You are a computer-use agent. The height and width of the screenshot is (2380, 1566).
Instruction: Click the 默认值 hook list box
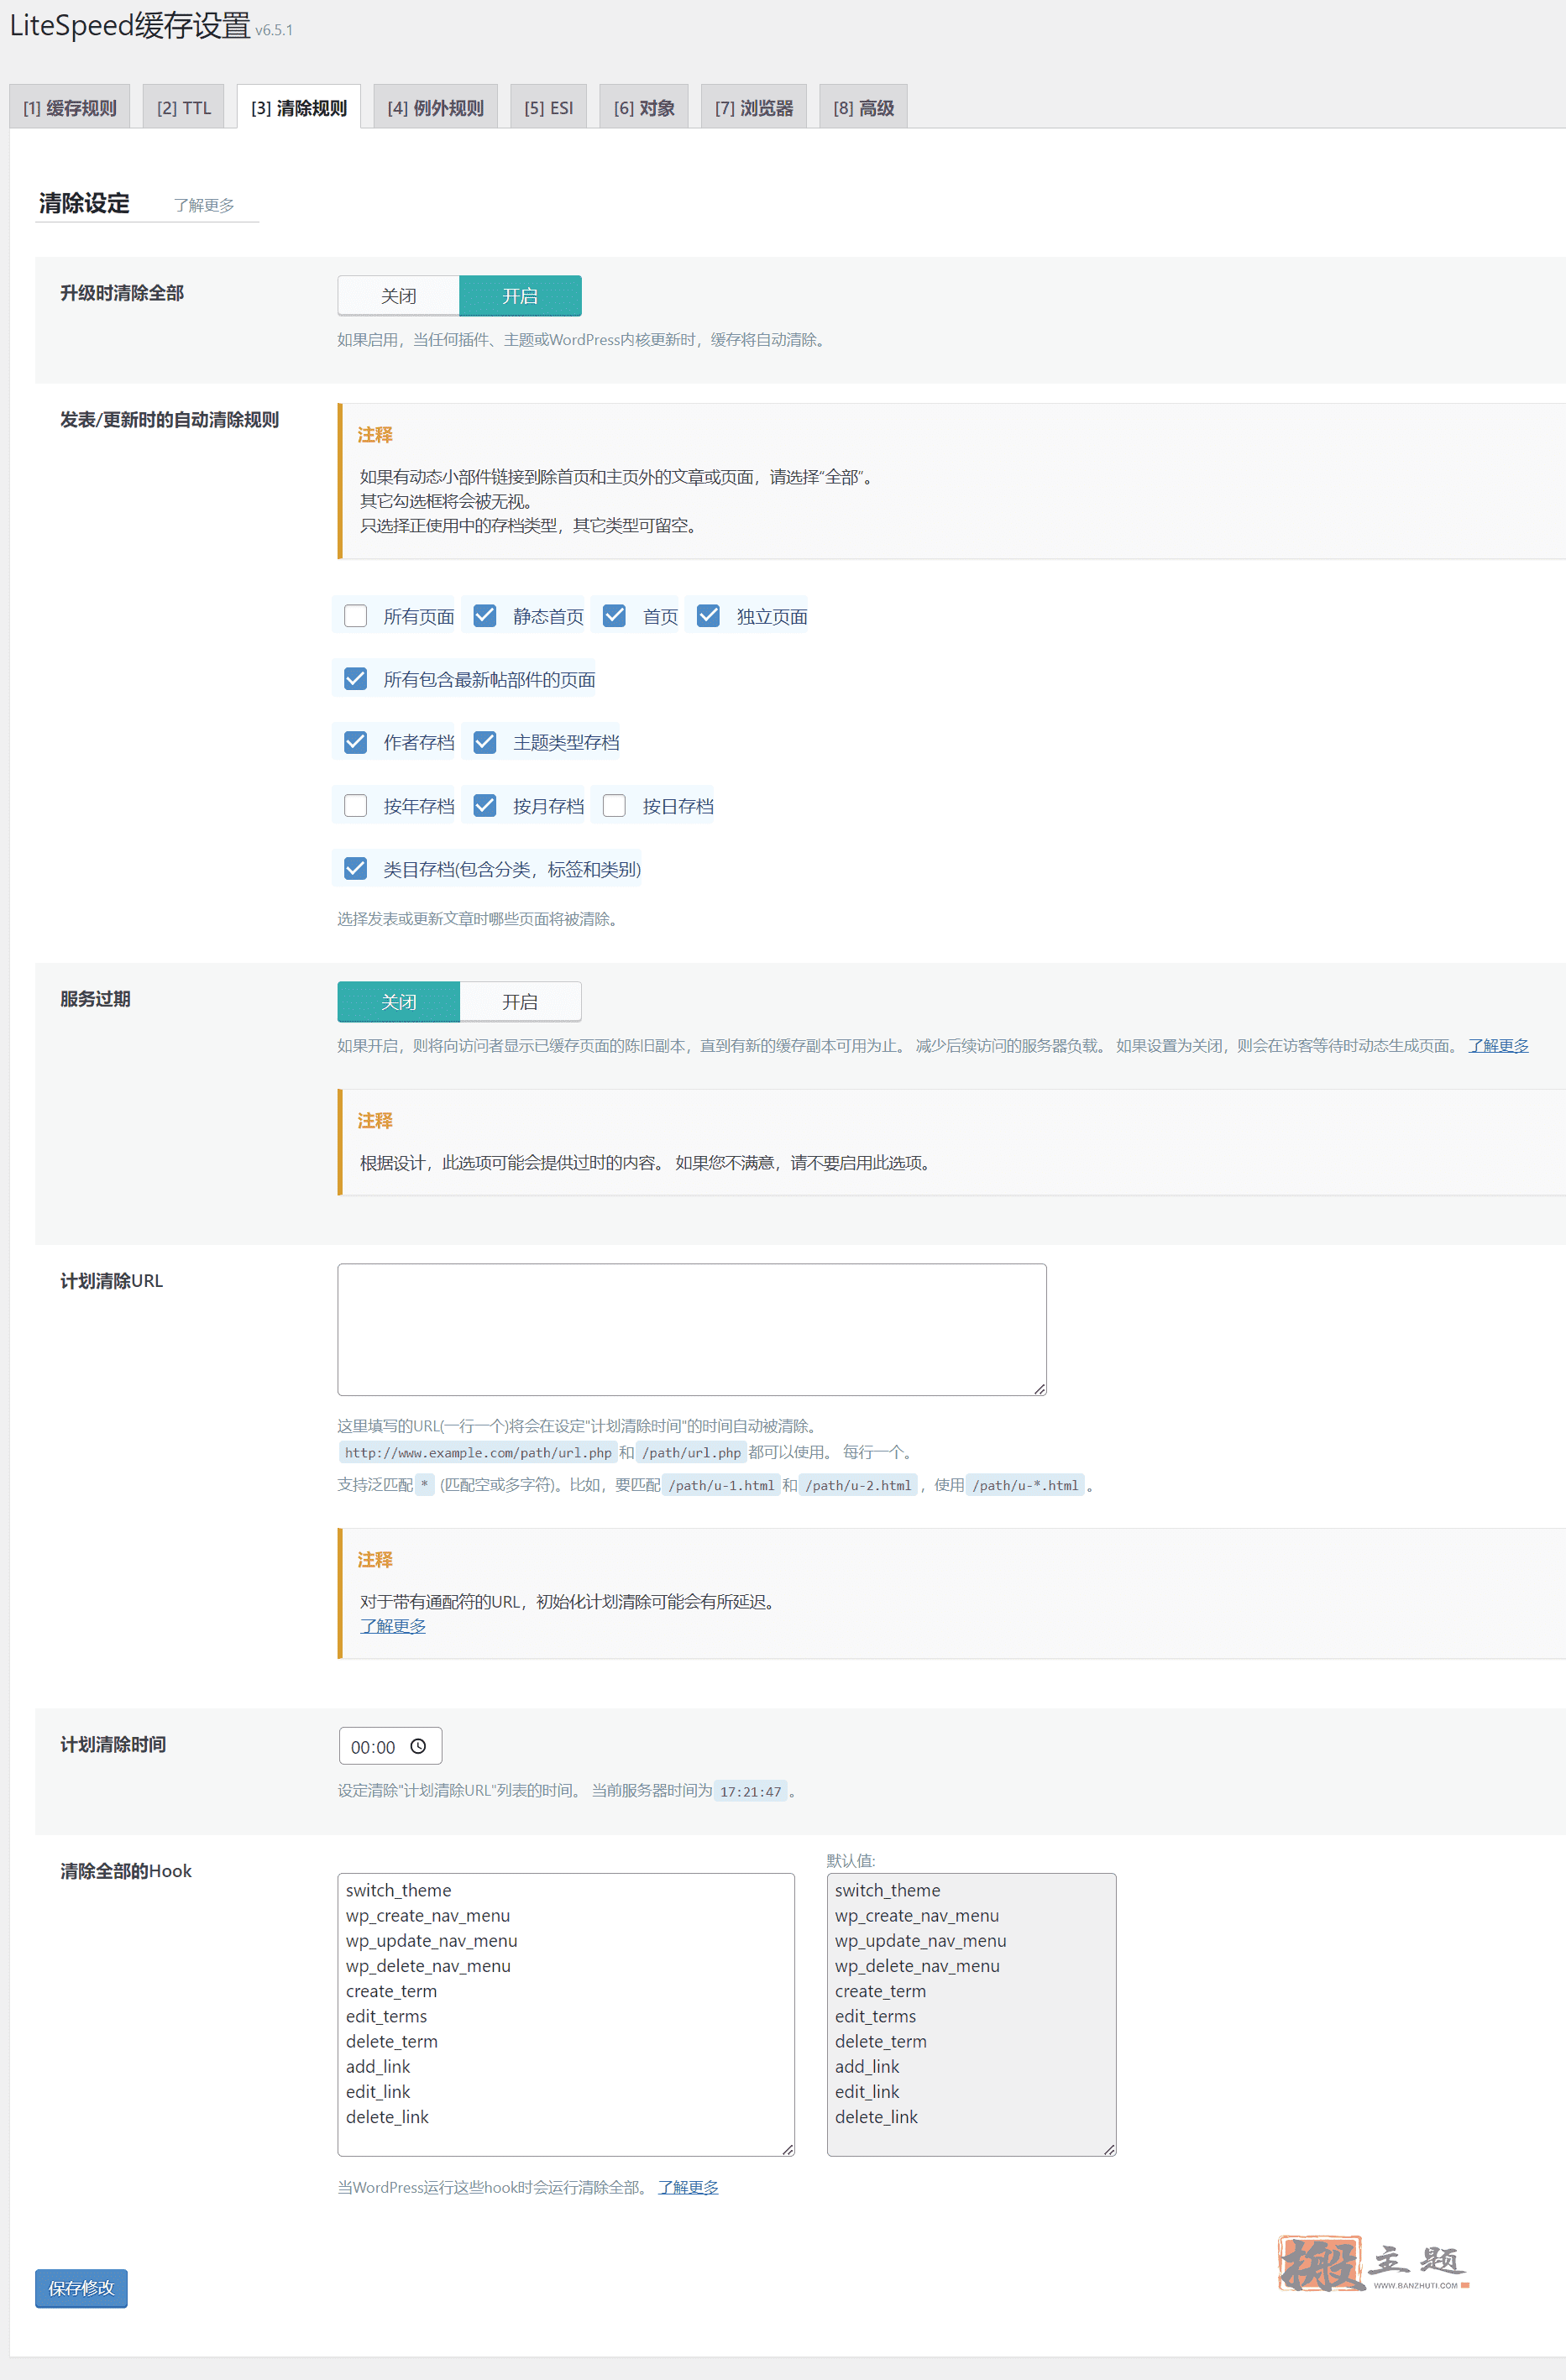click(971, 2015)
